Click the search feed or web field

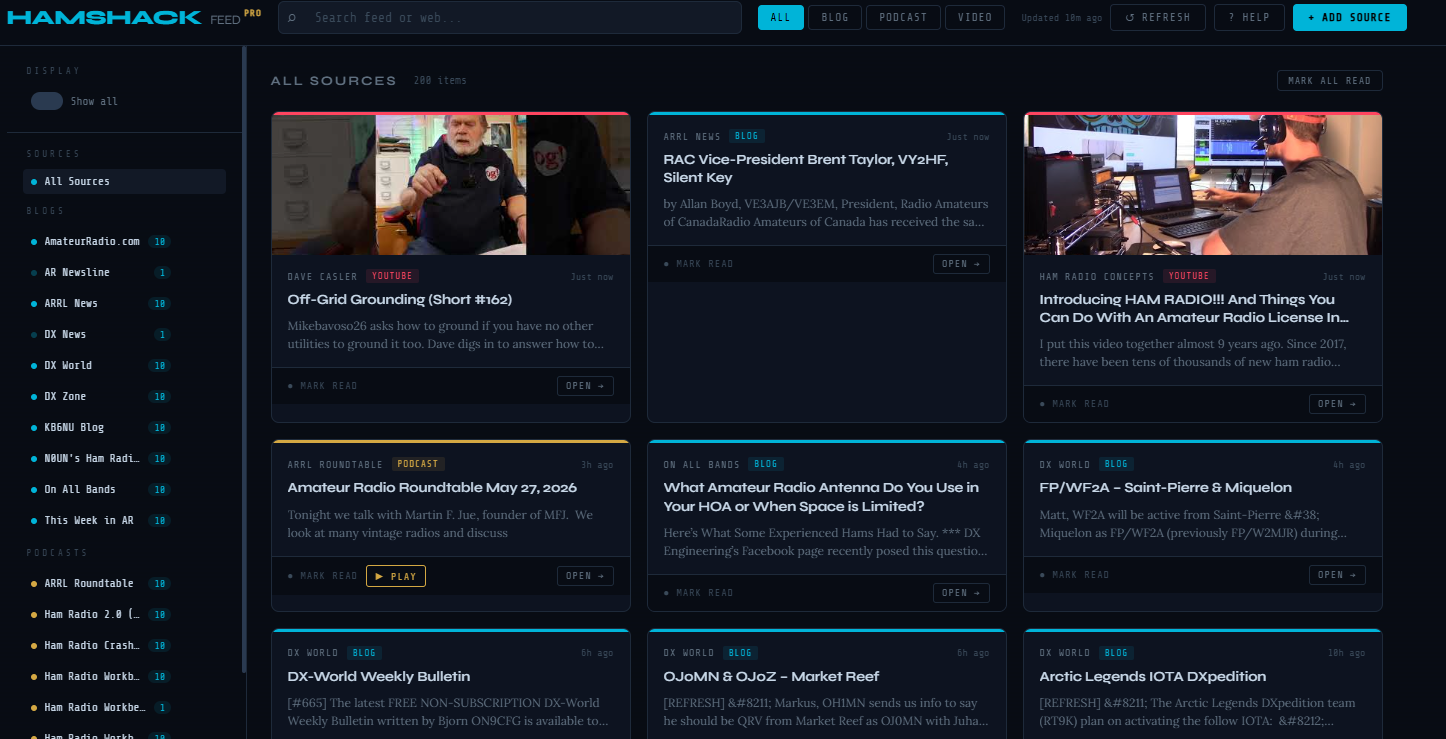click(x=509, y=18)
